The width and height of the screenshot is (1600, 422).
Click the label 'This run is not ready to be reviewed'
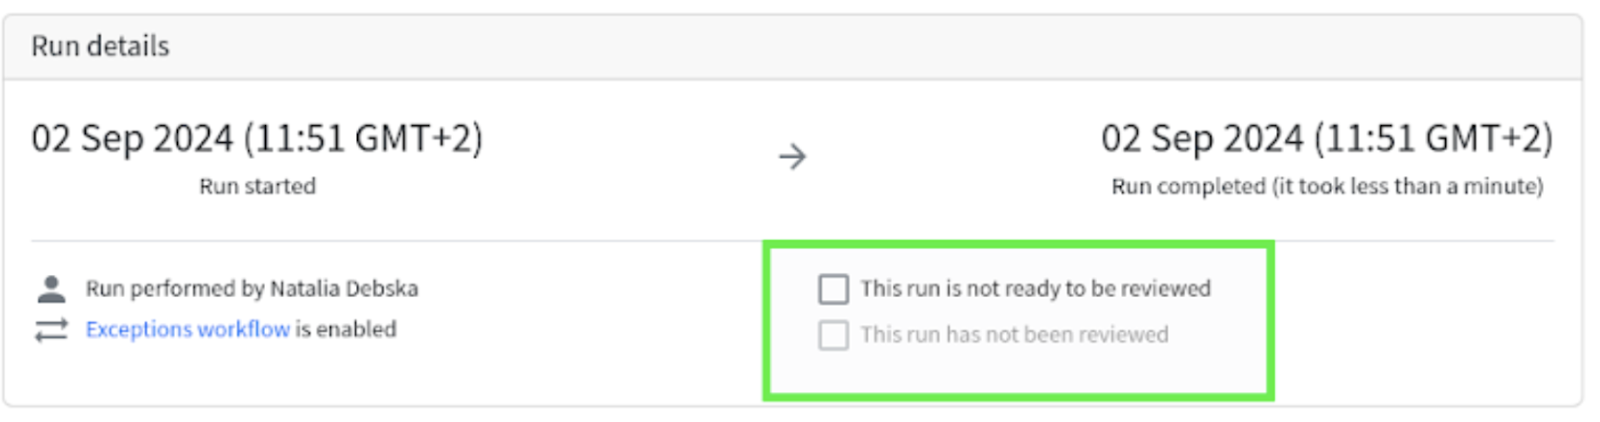point(1035,289)
